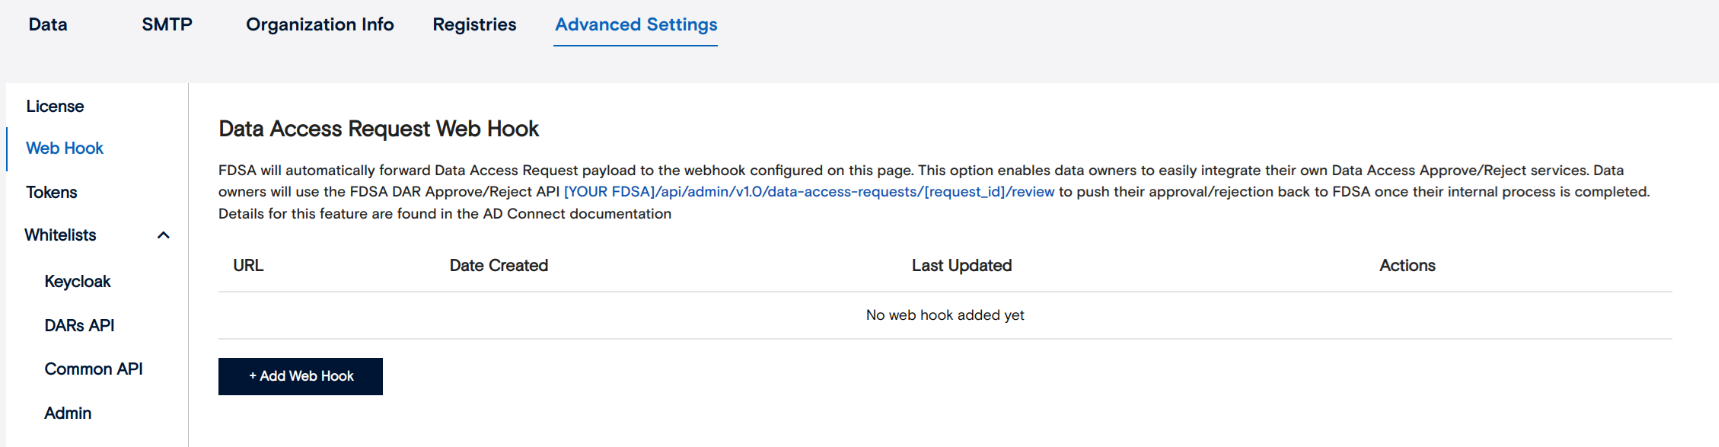
Task: Click the Actions column header
Action: pyautogui.click(x=1407, y=265)
